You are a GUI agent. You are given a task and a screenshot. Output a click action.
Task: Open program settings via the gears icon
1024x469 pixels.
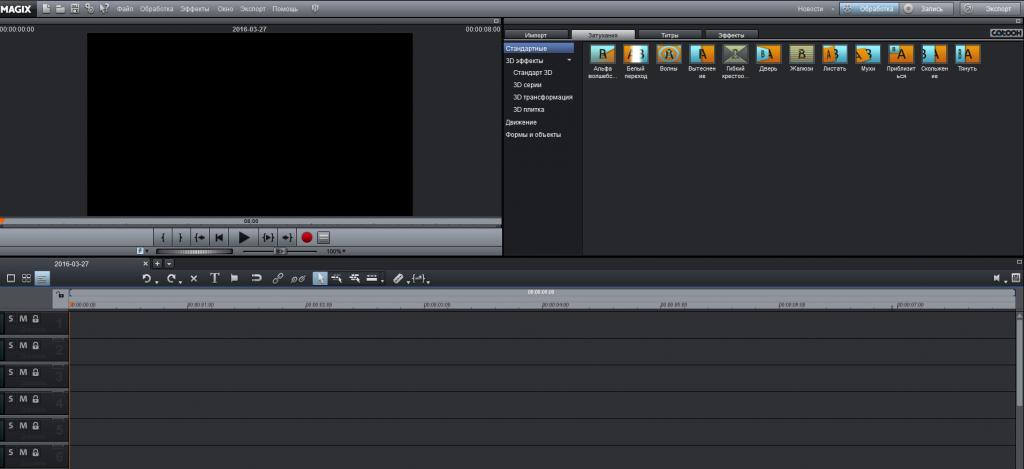point(89,8)
